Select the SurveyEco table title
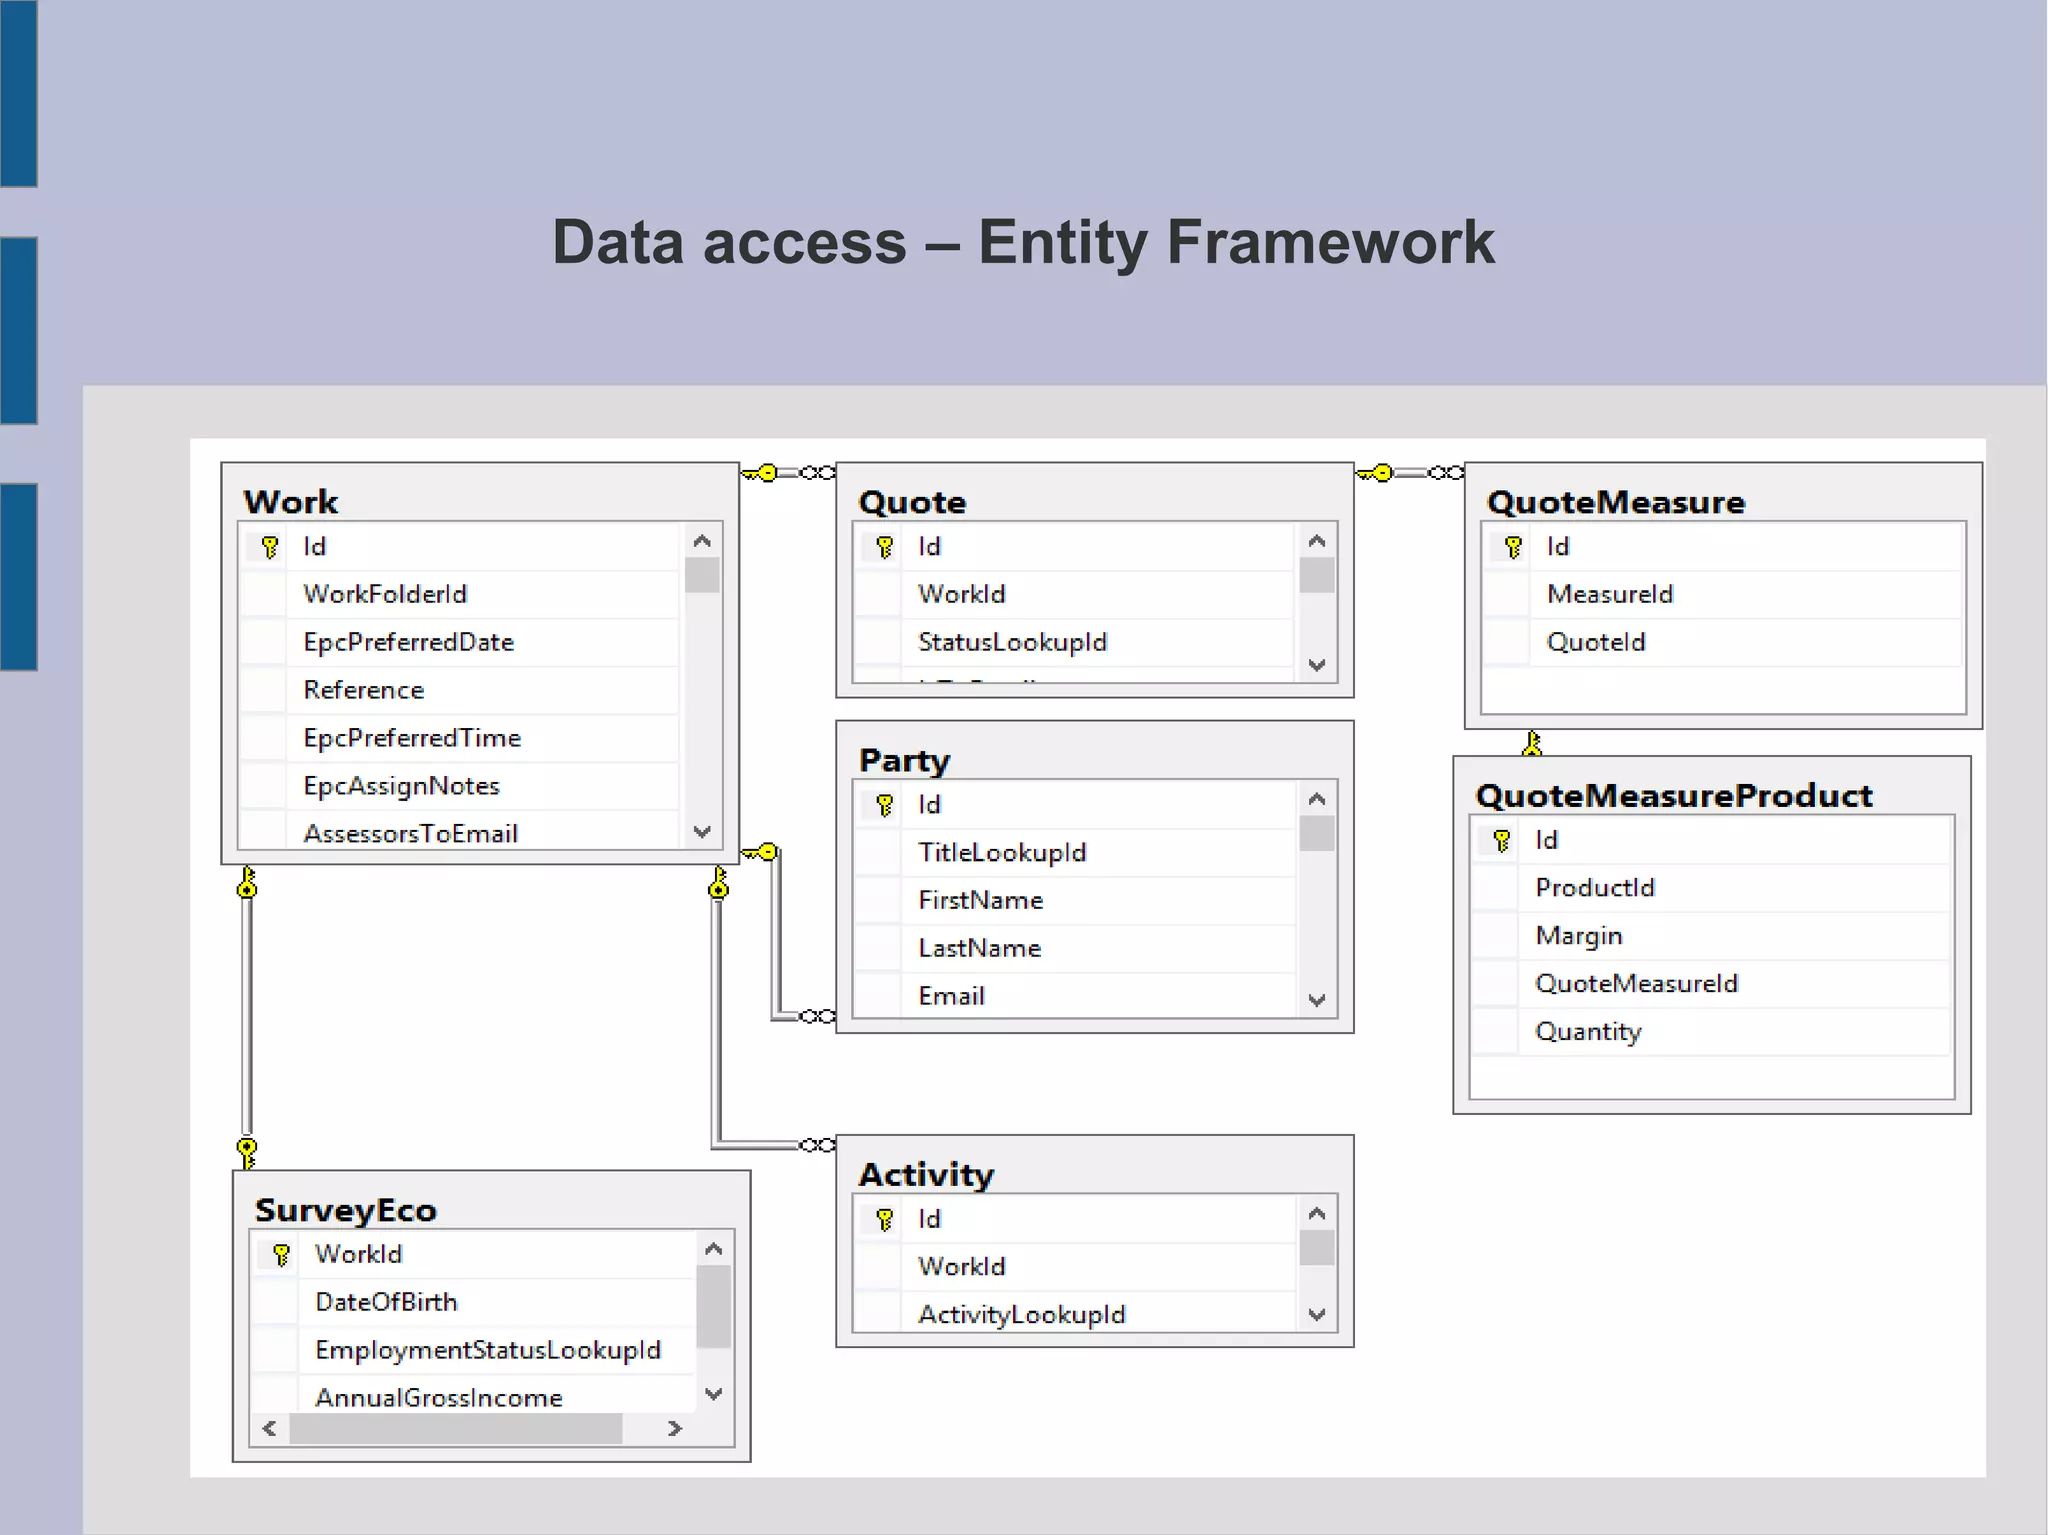The height and width of the screenshot is (1535, 2048). tap(346, 1210)
